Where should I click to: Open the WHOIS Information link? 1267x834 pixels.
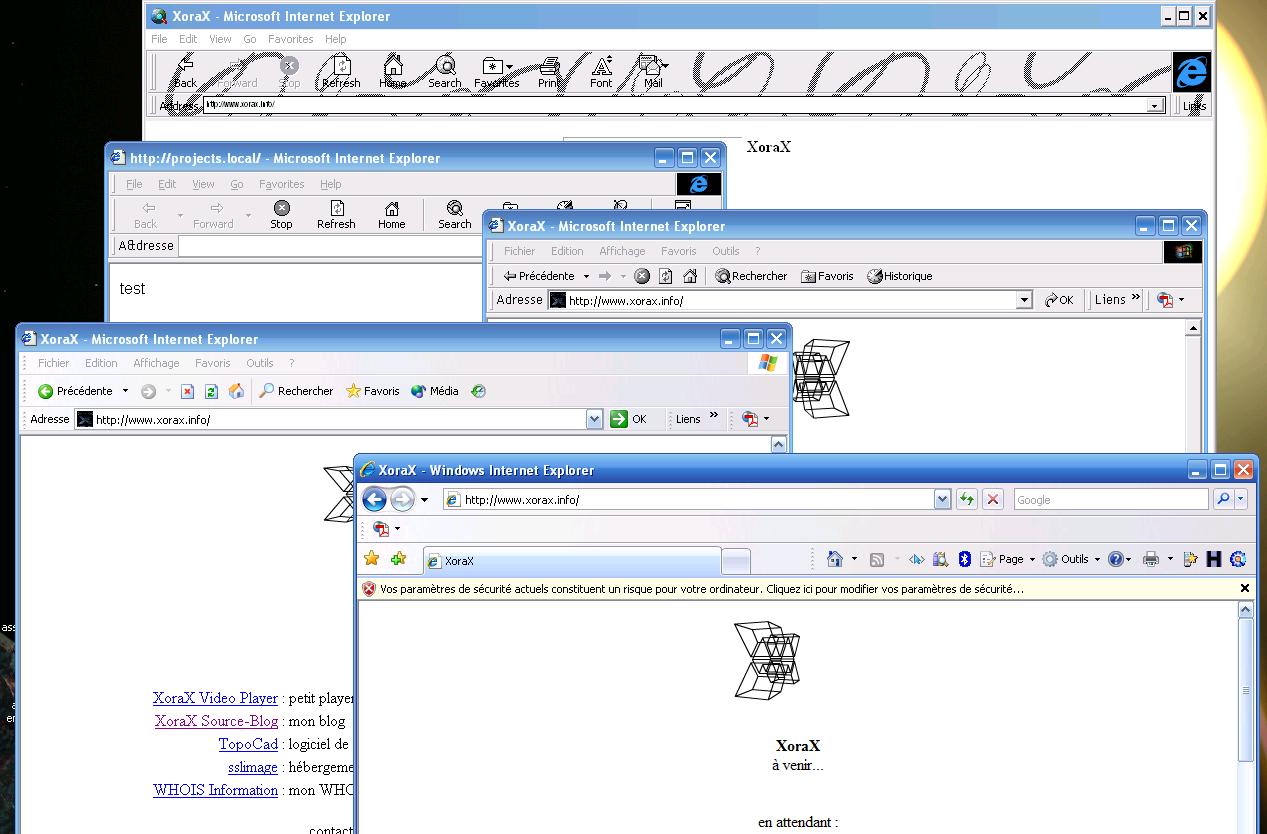(215, 790)
